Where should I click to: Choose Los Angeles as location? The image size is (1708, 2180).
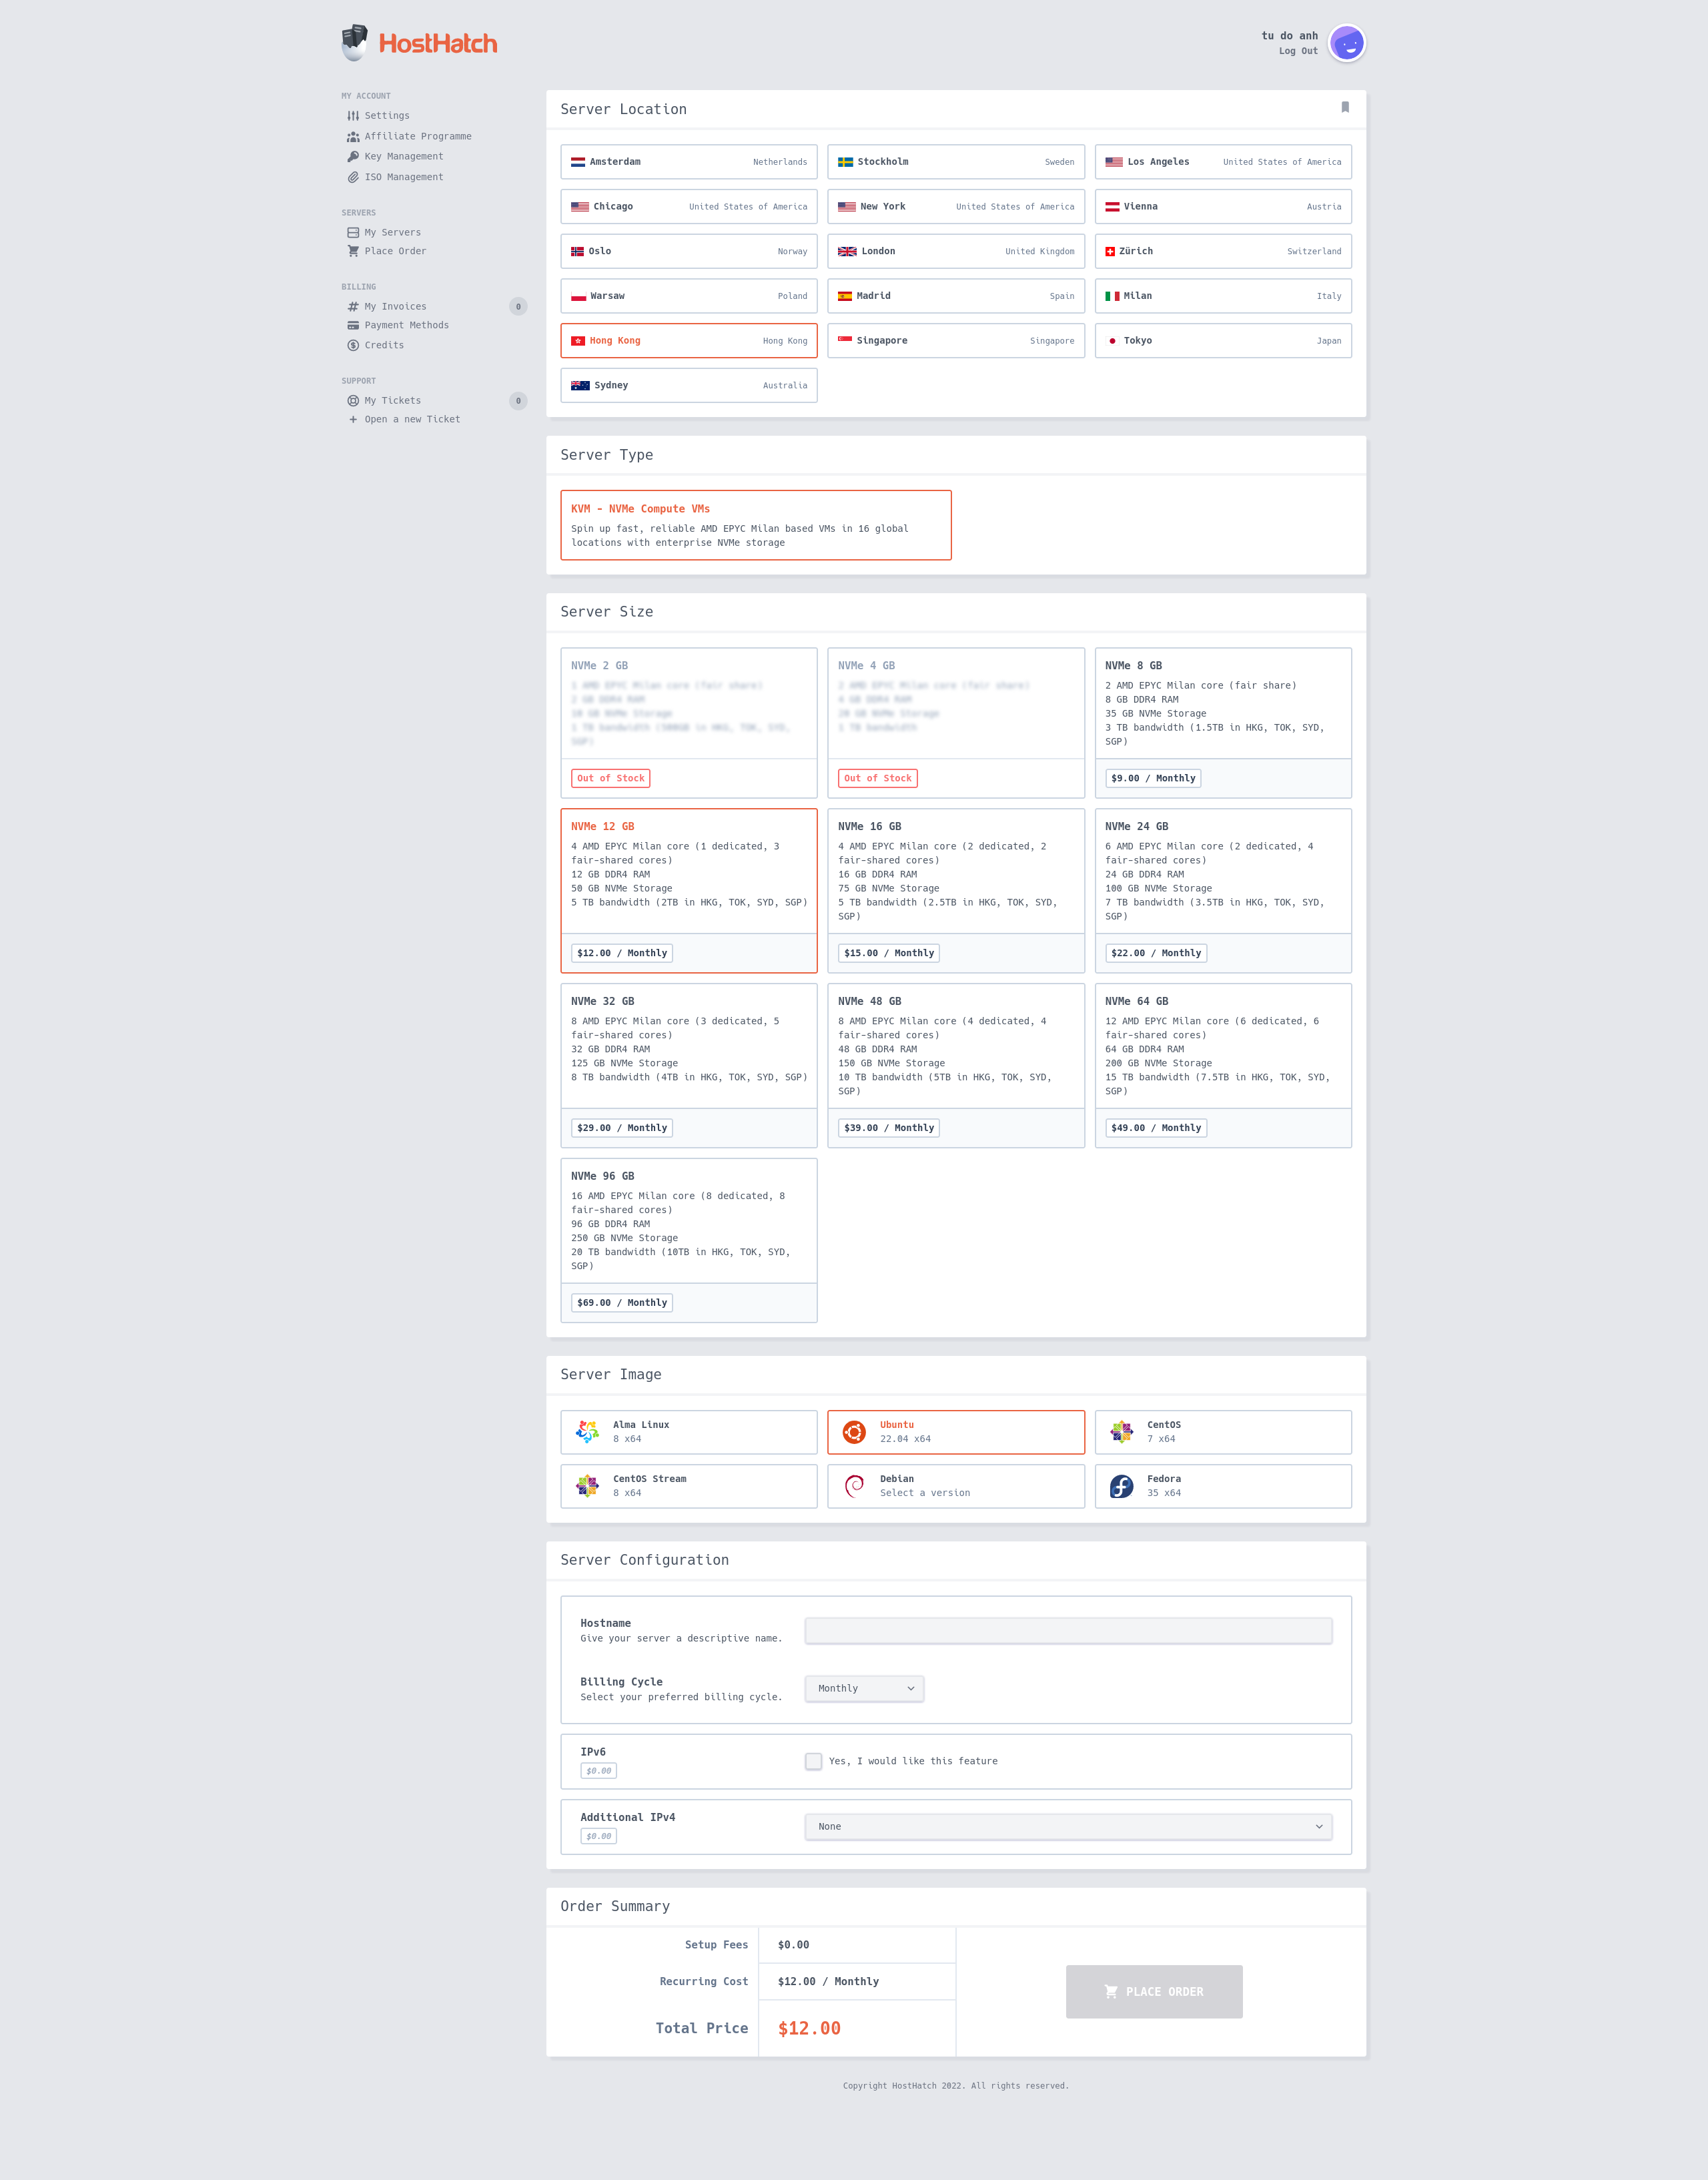coord(1223,162)
